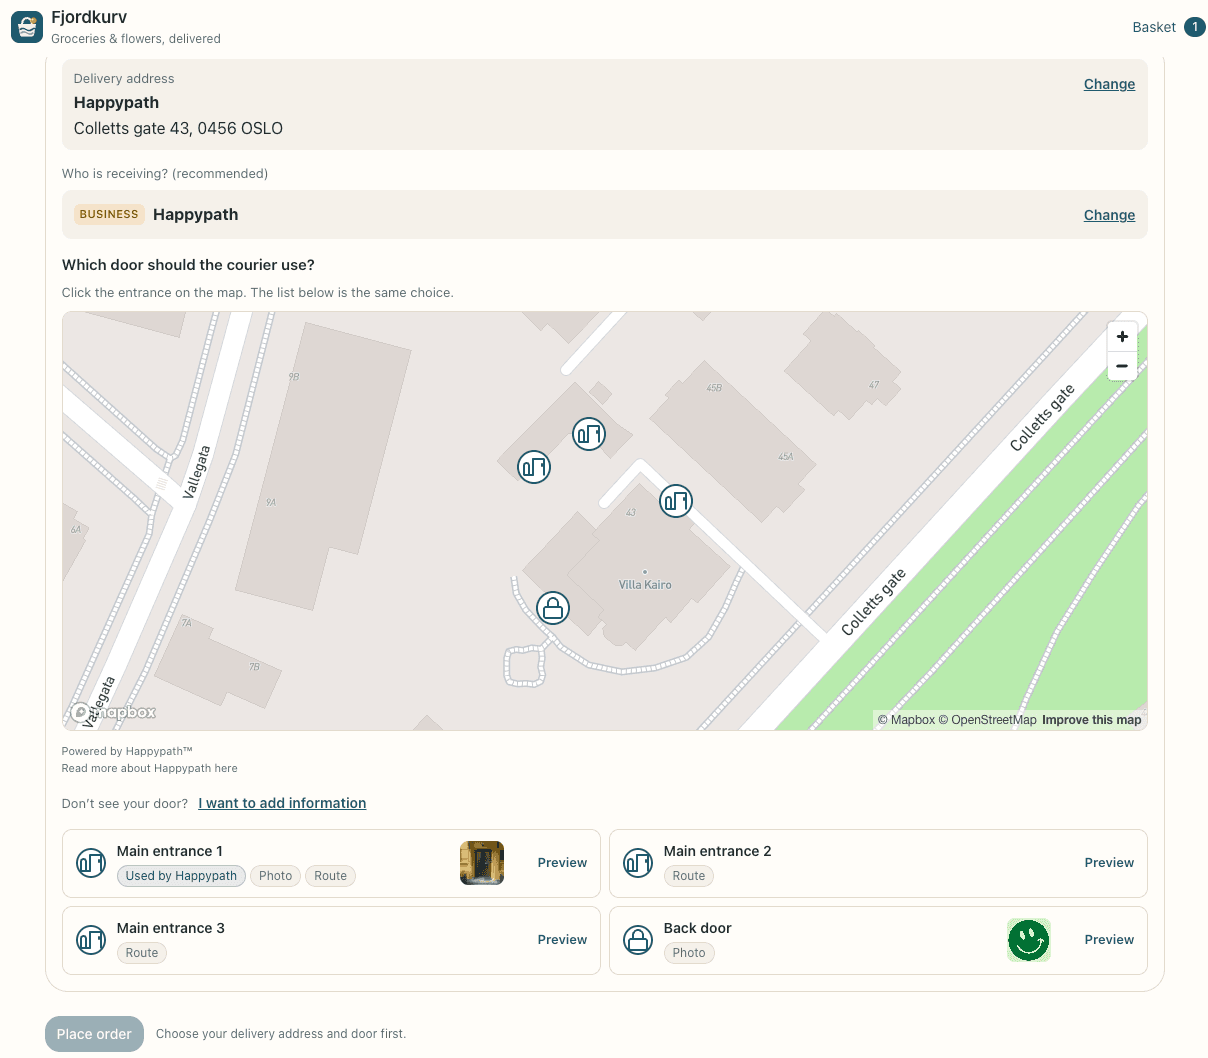Image resolution: width=1208 pixels, height=1058 pixels.
Task: Click the Main entrance 1 door icon
Action: pos(91,863)
